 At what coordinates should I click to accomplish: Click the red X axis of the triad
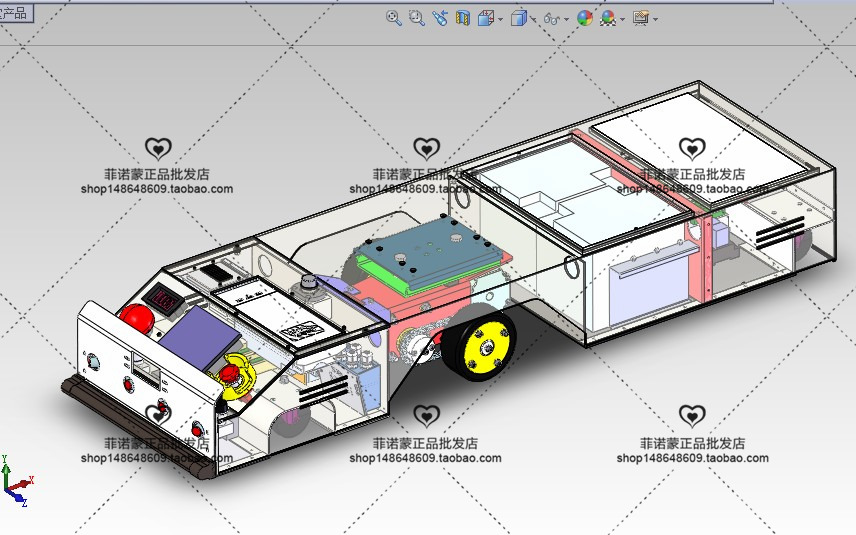[22, 484]
